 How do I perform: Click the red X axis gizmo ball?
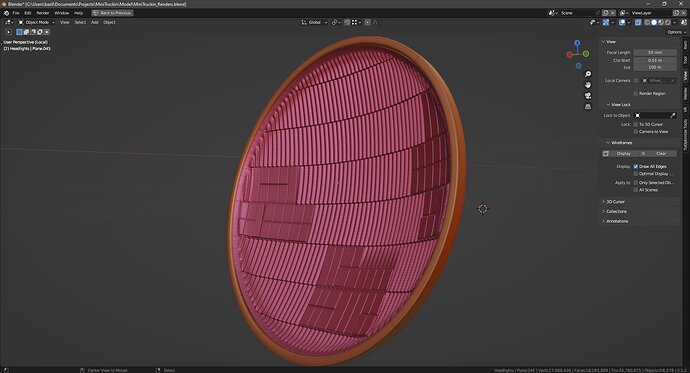click(570, 55)
